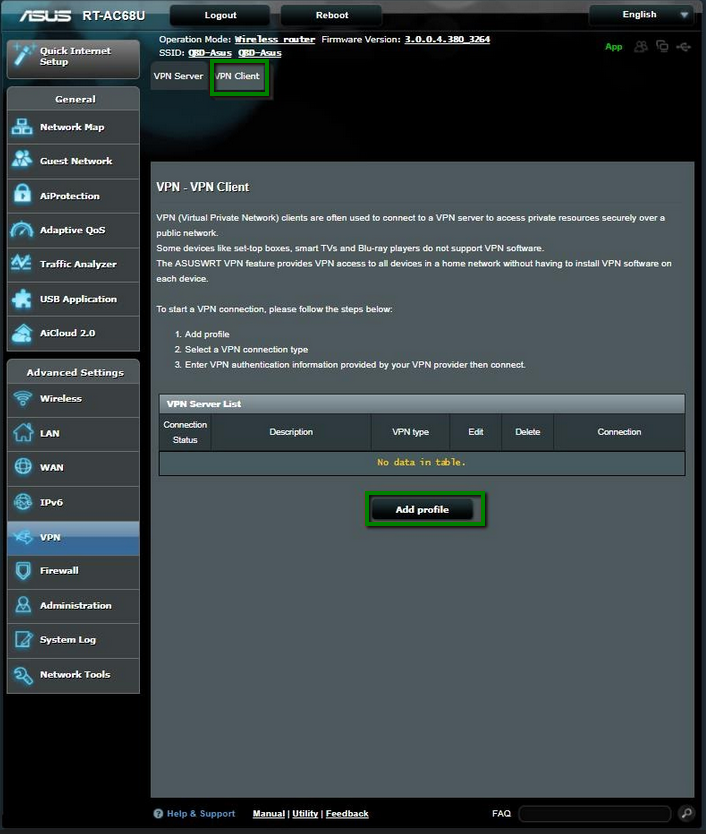Click the IPv6 globe icon
The width and height of the screenshot is (706, 834).
[23, 502]
